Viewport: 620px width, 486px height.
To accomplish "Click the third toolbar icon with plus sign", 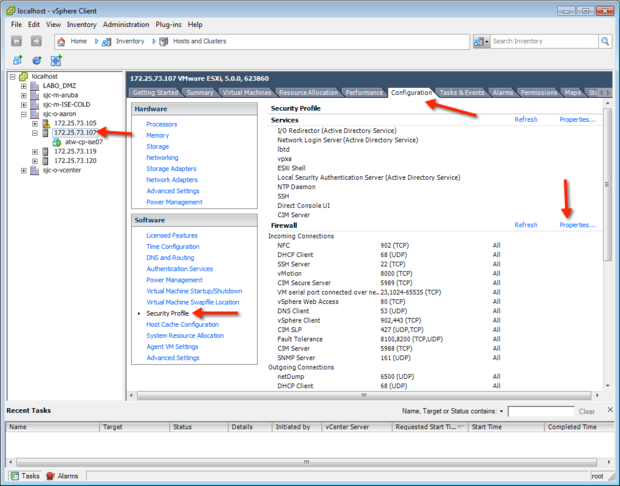I will click(x=56, y=60).
